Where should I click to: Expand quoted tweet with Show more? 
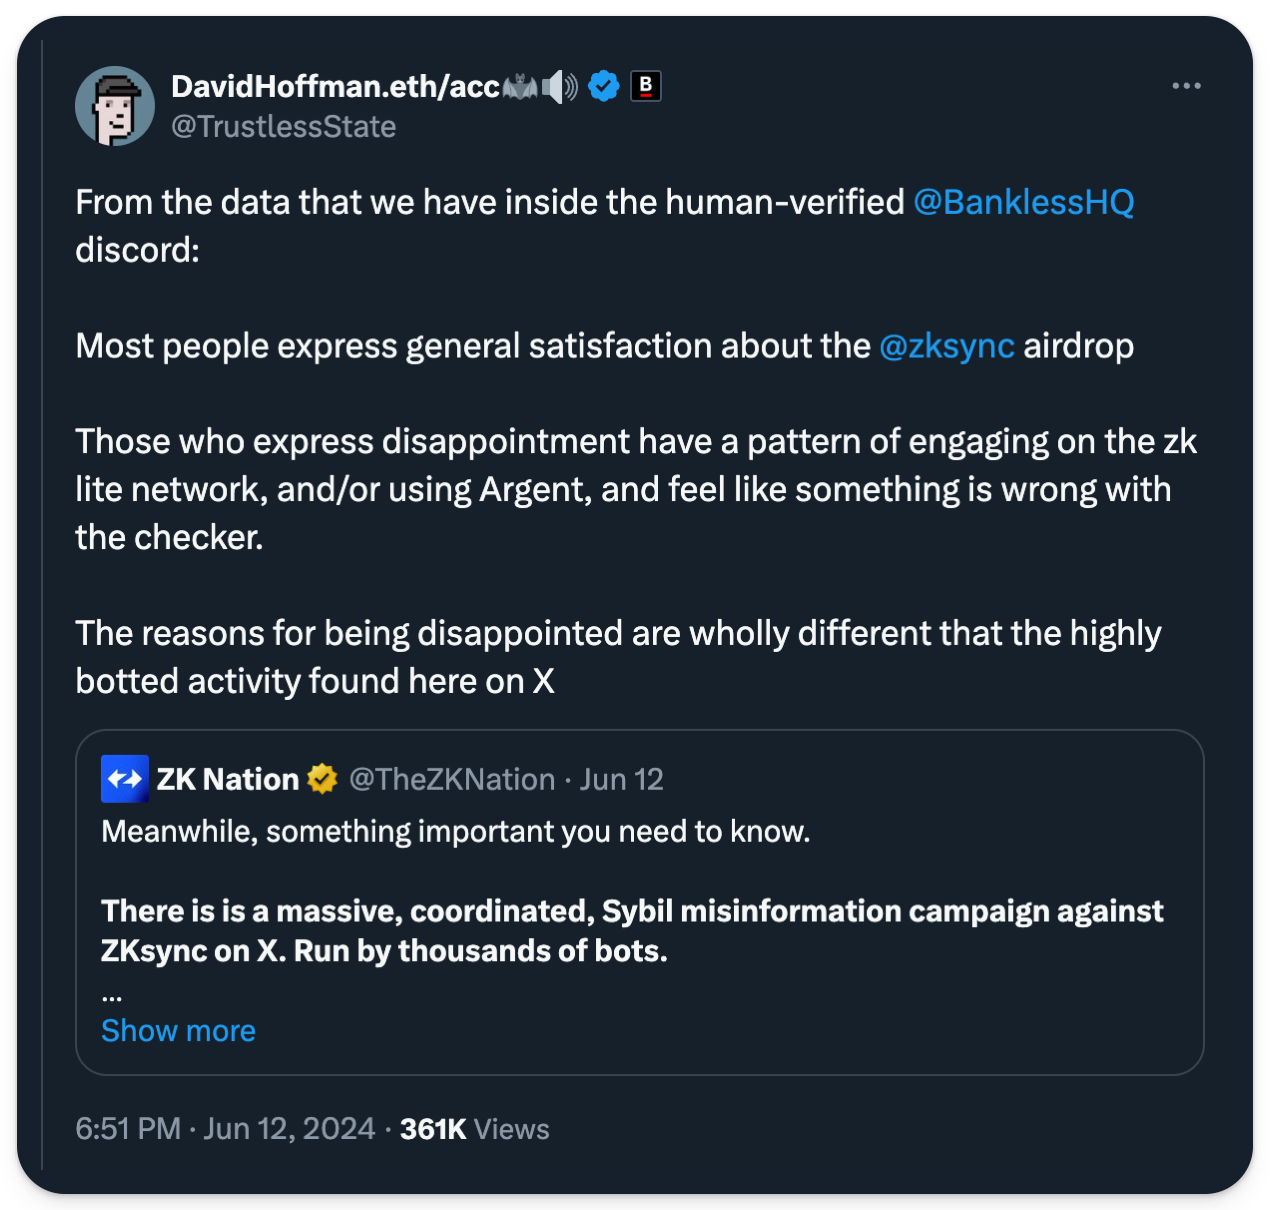coord(178,1031)
